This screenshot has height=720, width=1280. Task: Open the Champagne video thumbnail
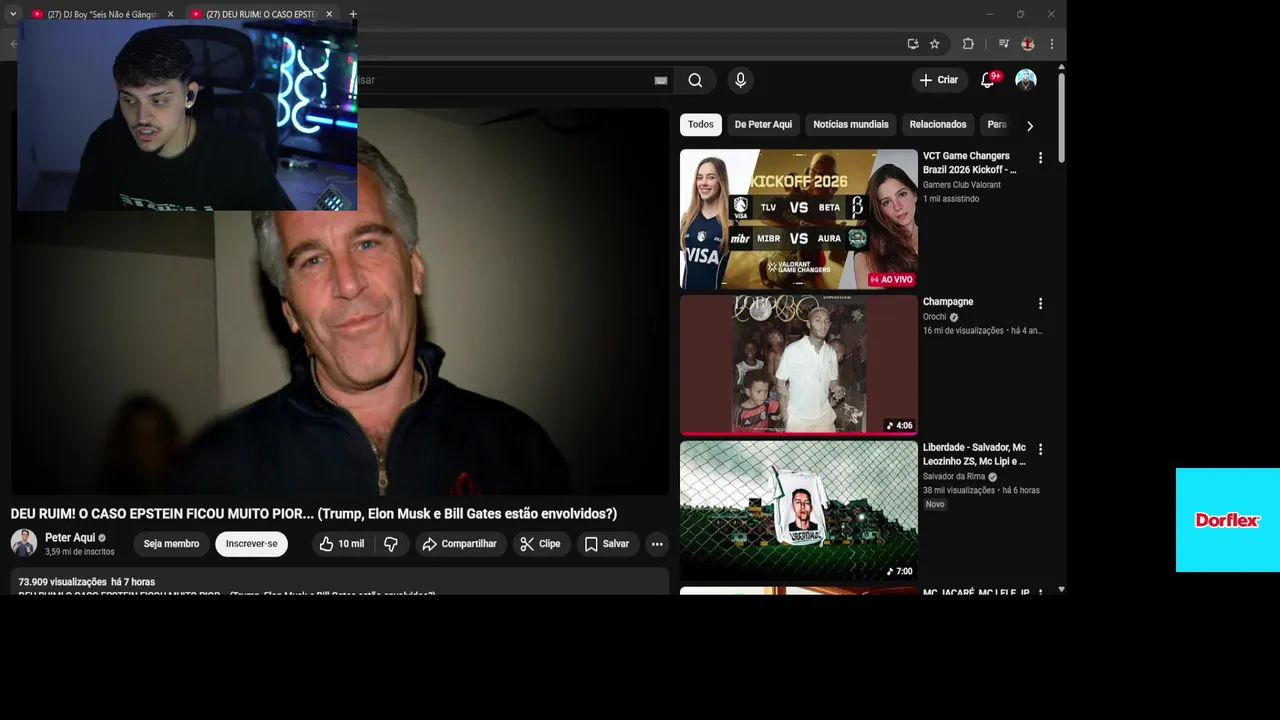[x=799, y=365]
